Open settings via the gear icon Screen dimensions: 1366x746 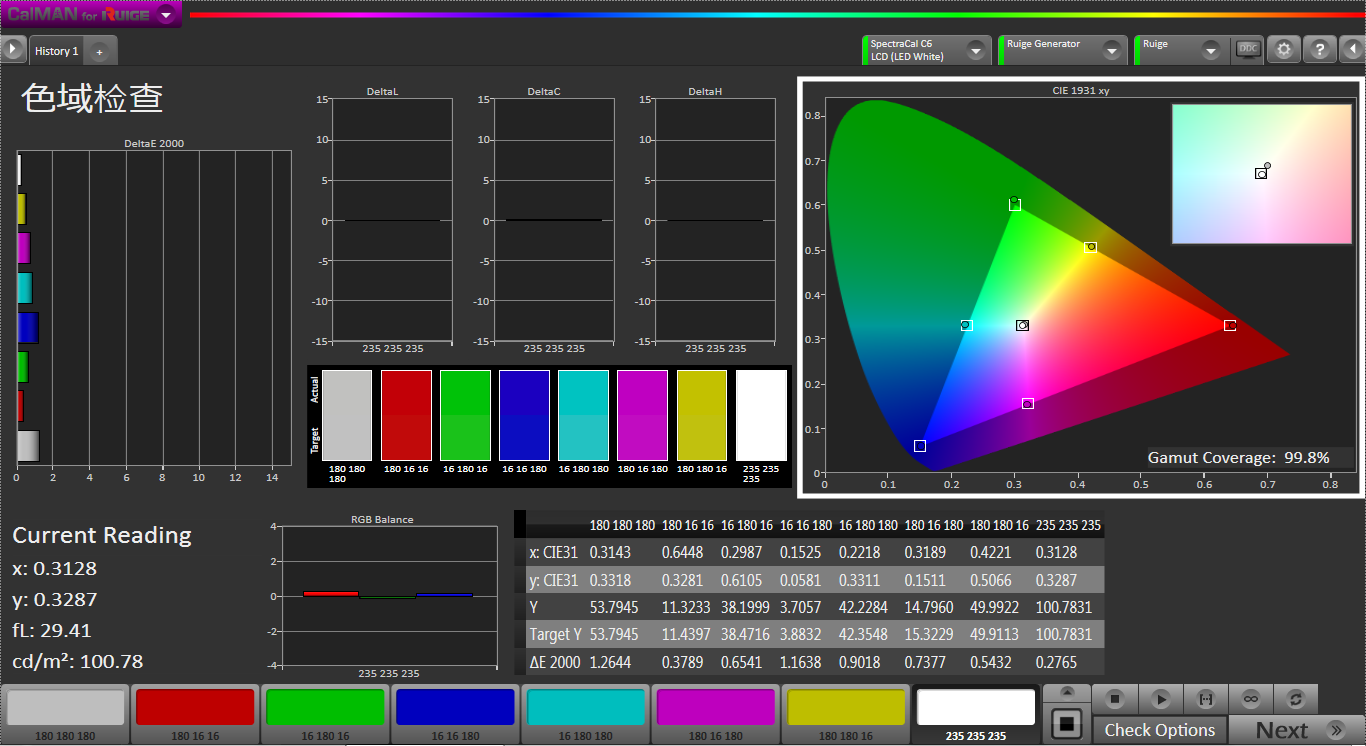point(1285,49)
